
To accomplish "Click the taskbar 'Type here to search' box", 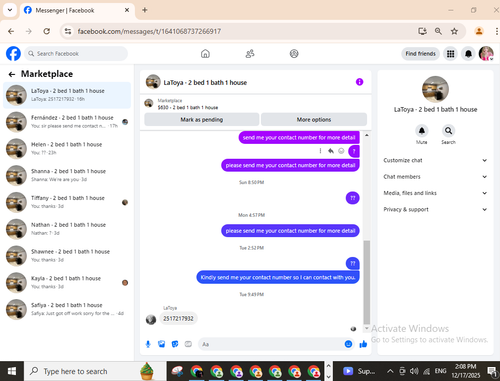I will [x=95, y=371].
